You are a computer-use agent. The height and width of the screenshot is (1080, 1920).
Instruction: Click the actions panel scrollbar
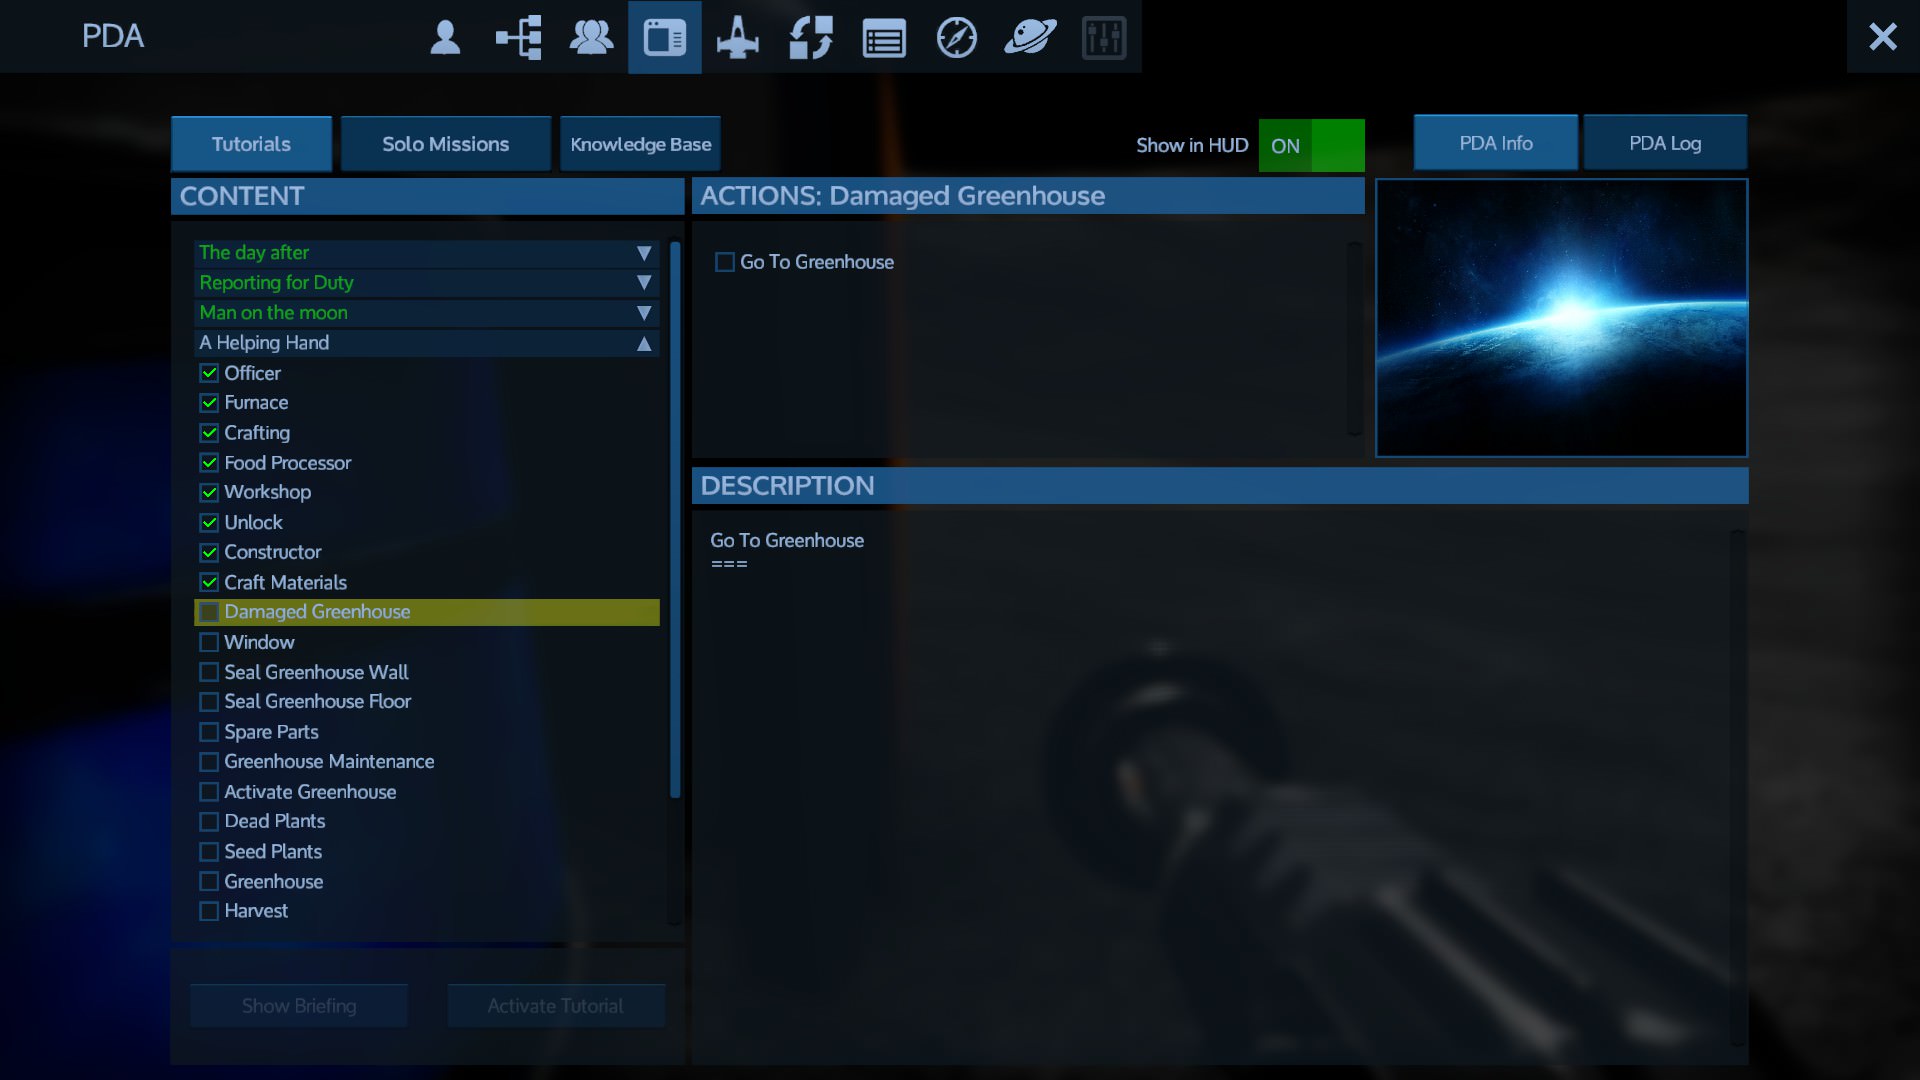pos(1355,338)
